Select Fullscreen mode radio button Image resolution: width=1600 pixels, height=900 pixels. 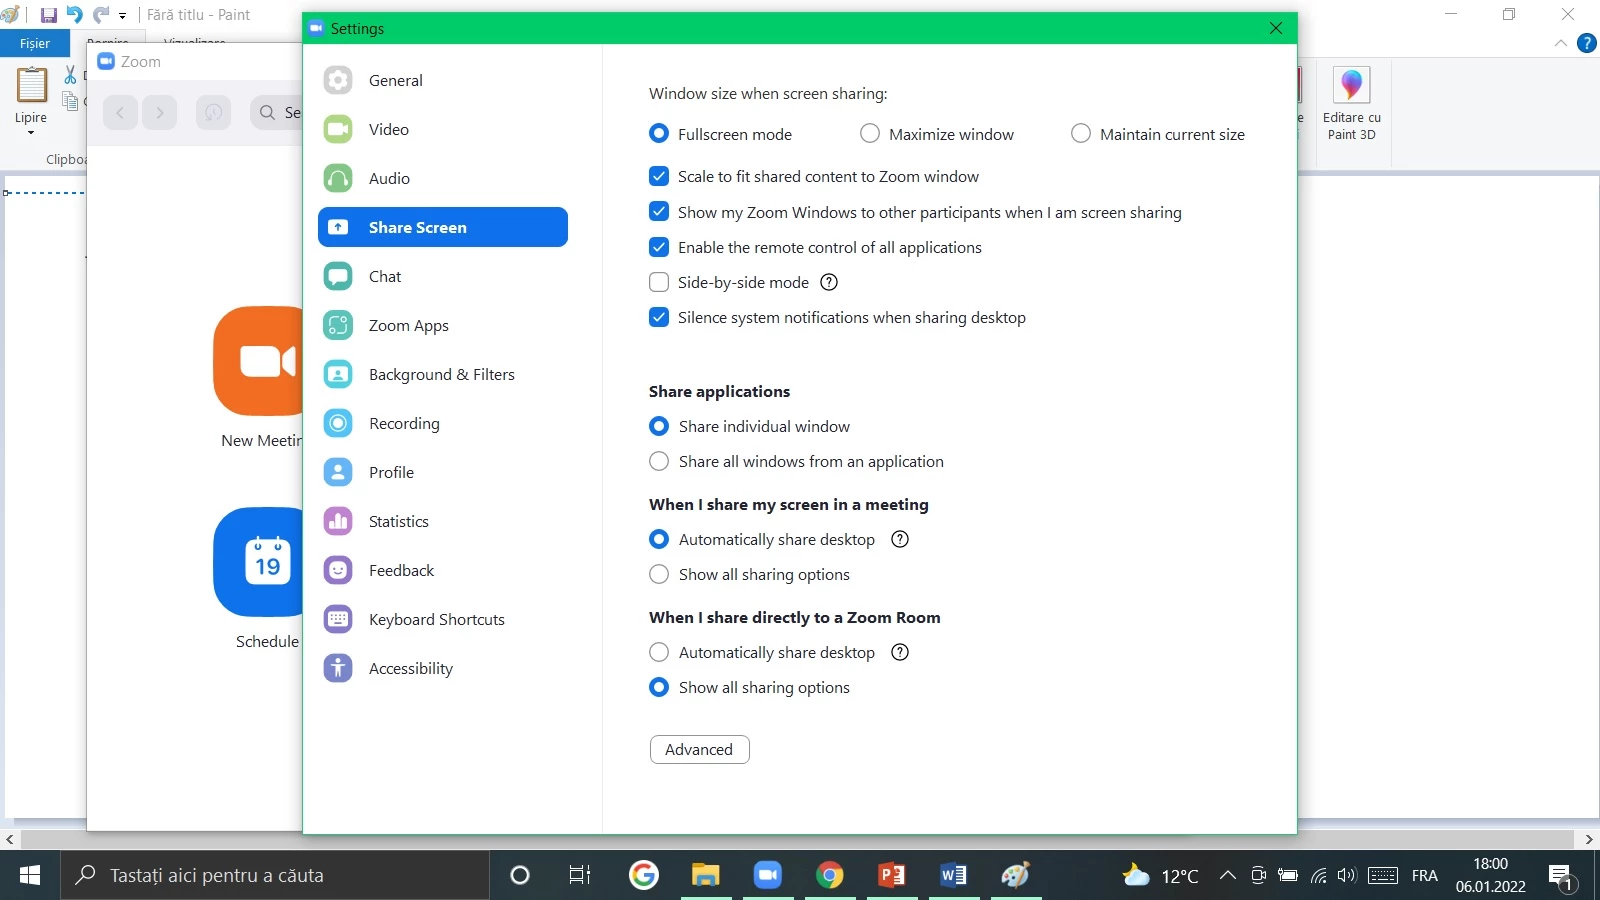659,133
